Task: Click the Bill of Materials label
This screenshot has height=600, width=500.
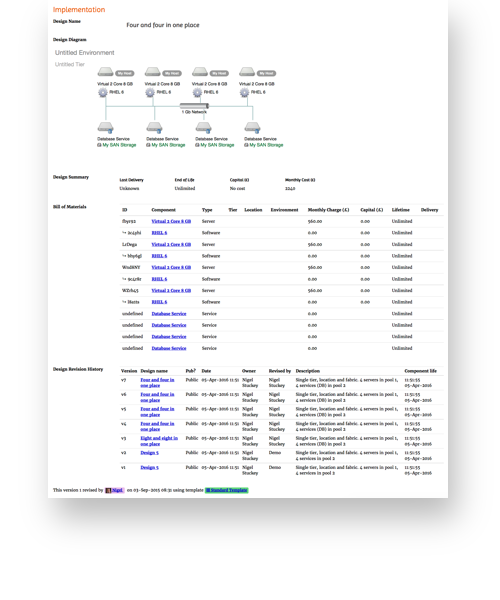Action: tap(70, 207)
